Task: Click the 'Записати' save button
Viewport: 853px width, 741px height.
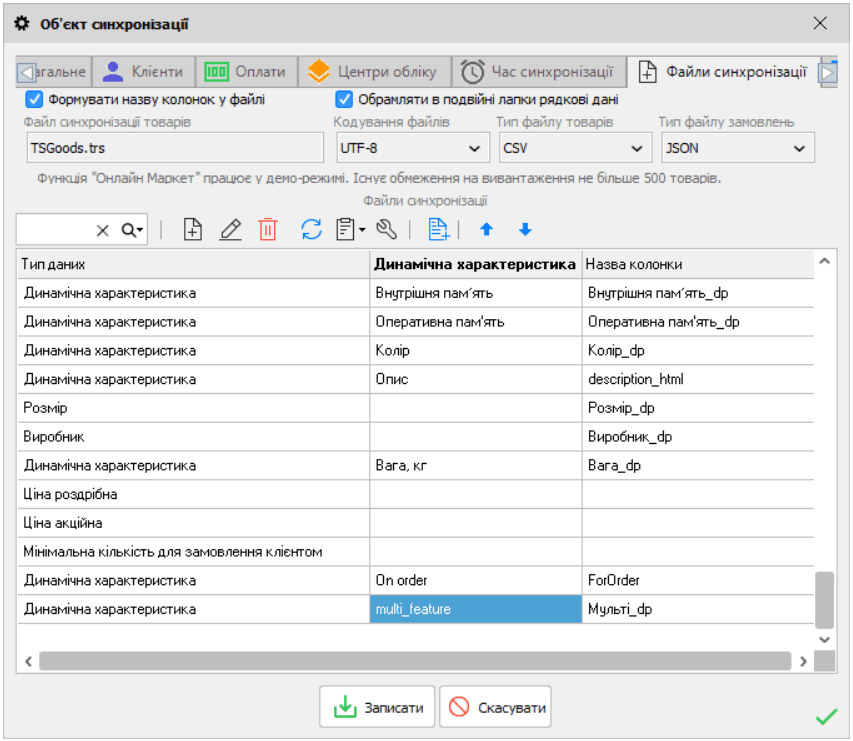Action: point(378,708)
